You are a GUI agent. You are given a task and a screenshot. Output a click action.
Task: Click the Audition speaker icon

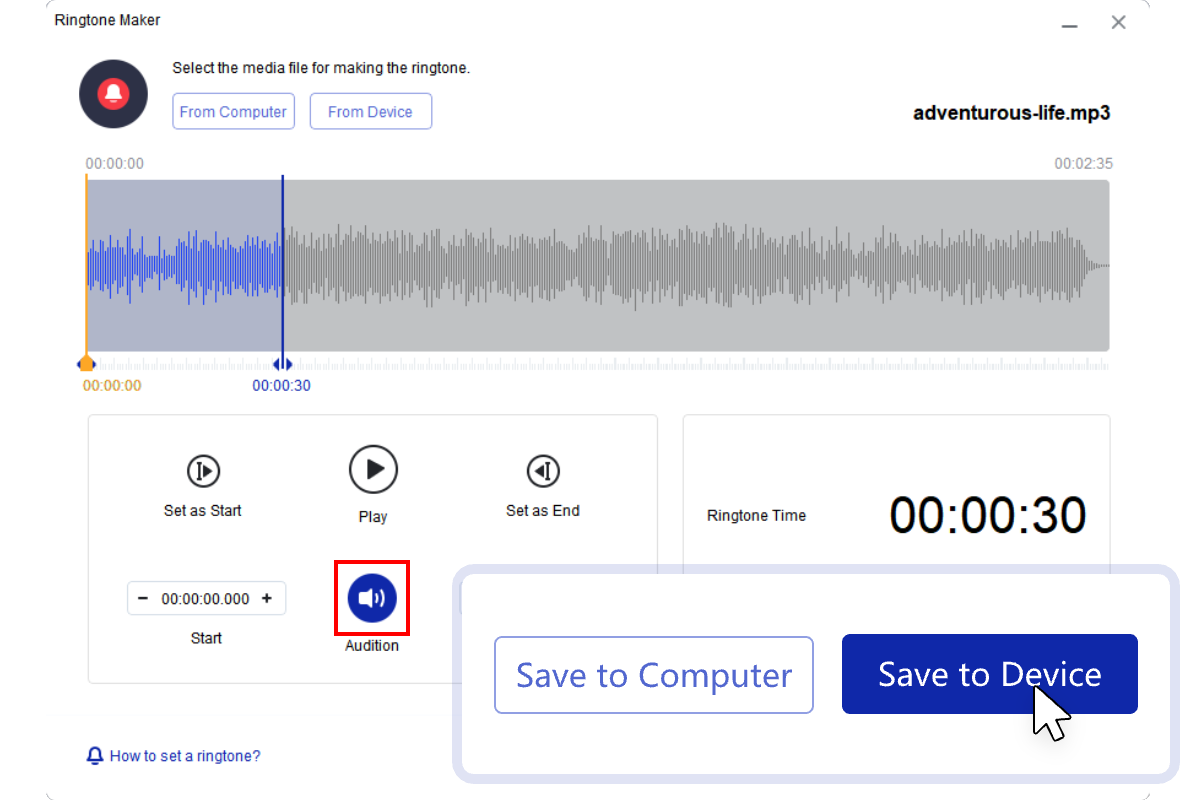372,598
